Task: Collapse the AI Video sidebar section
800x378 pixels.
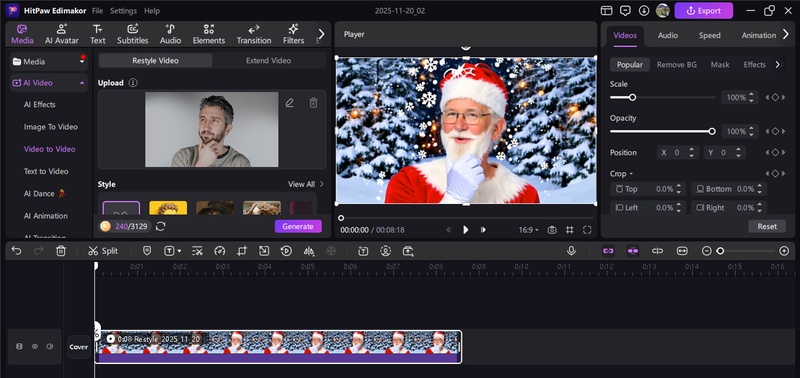Action: (x=82, y=83)
